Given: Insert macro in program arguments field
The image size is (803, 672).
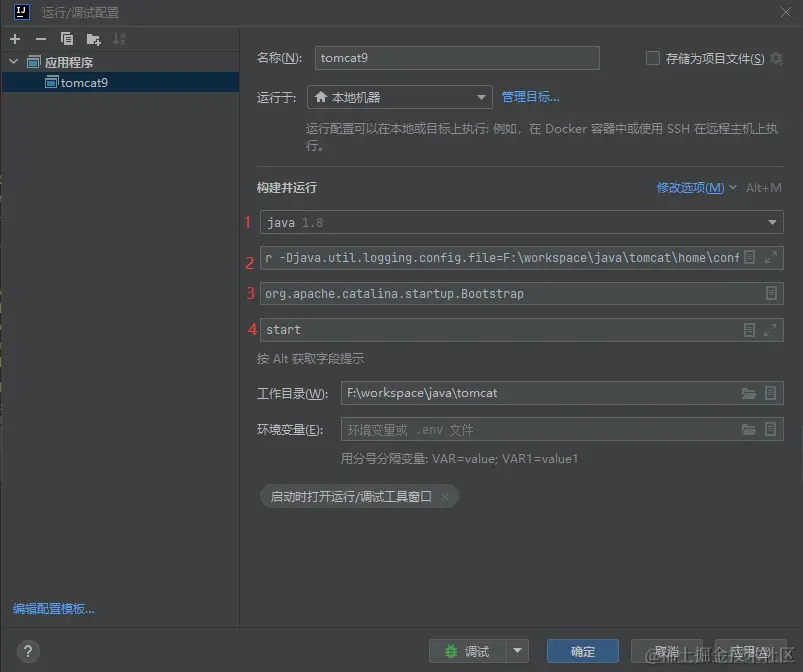Looking at the screenshot, I should click(749, 330).
